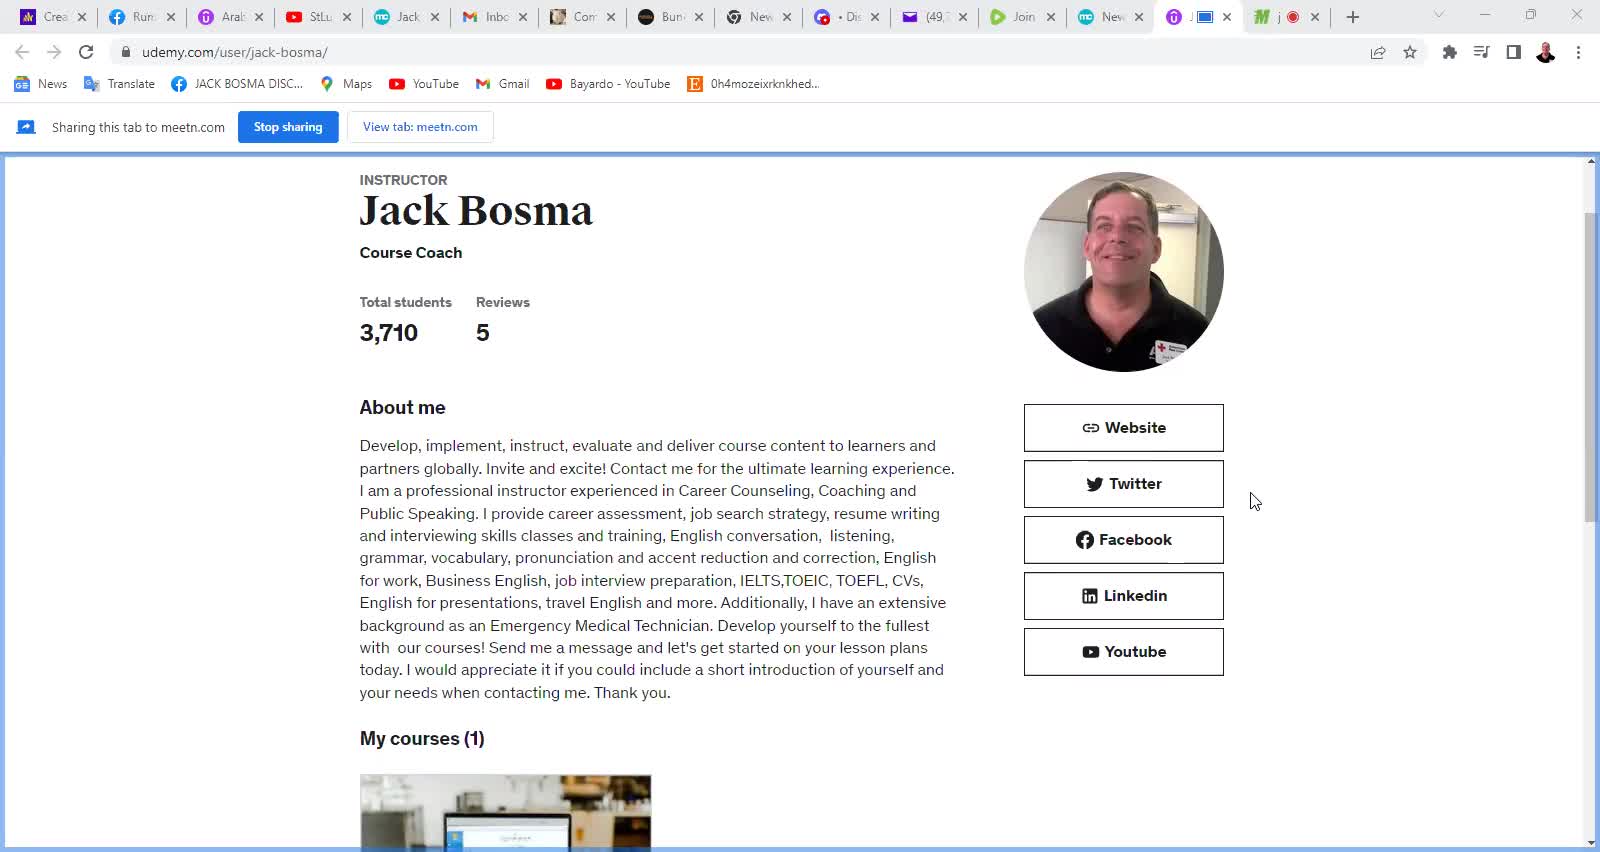Open the Bayardo - YouTube bookmark
The width and height of the screenshot is (1600, 852).
coord(608,84)
